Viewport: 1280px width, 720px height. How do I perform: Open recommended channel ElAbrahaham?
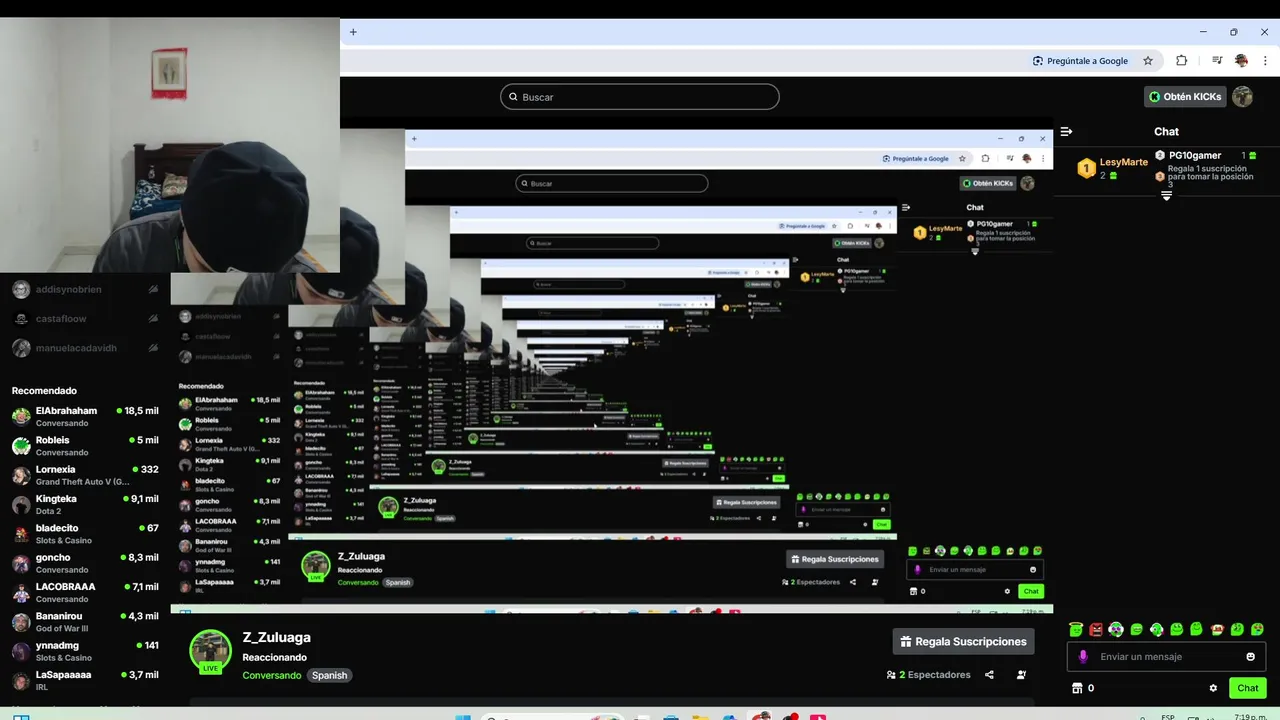point(85,416)
